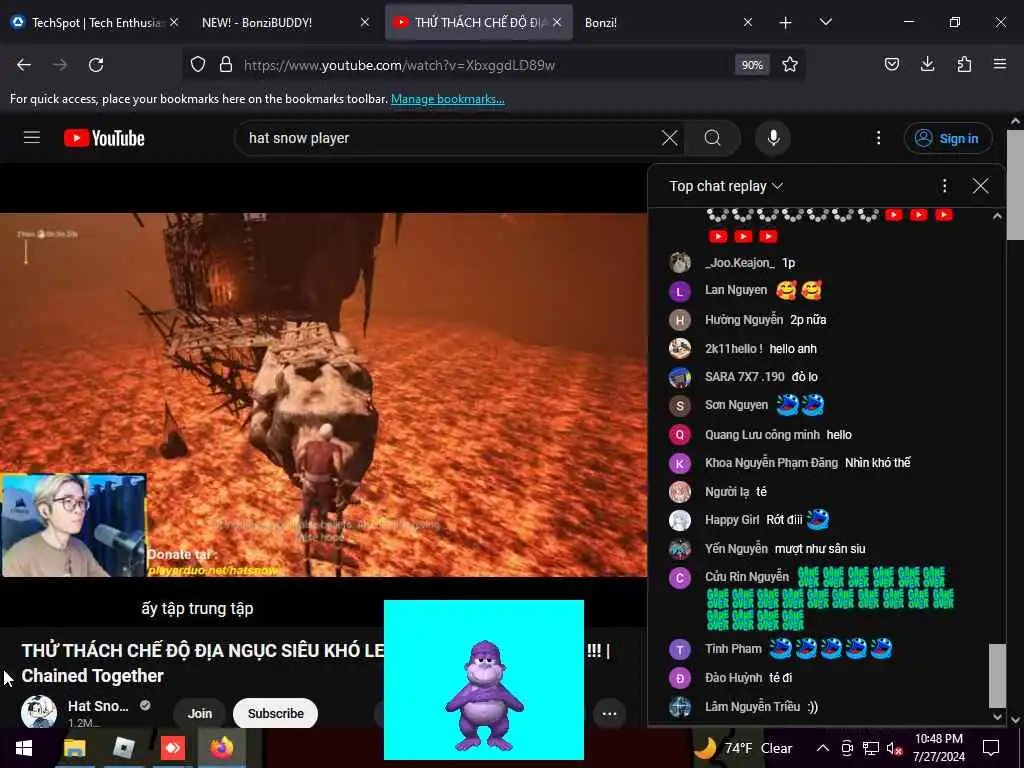Bookmark this page with the star
Viewport: 1024px width, 768px height.
pyautogui.click(x=790, y=65)
